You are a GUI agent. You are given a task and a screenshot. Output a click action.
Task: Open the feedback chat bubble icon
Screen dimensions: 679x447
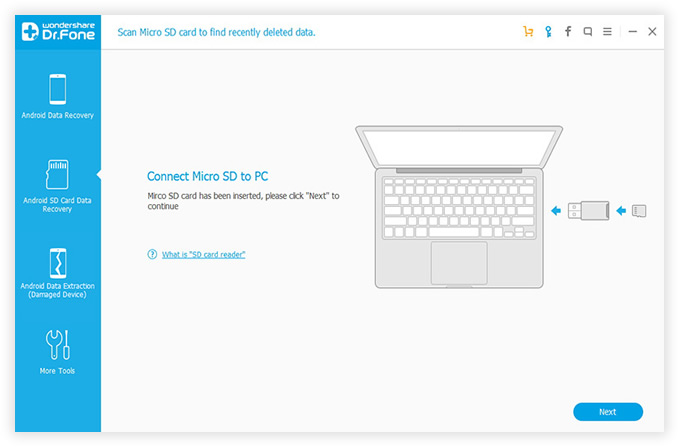point(588,32)
